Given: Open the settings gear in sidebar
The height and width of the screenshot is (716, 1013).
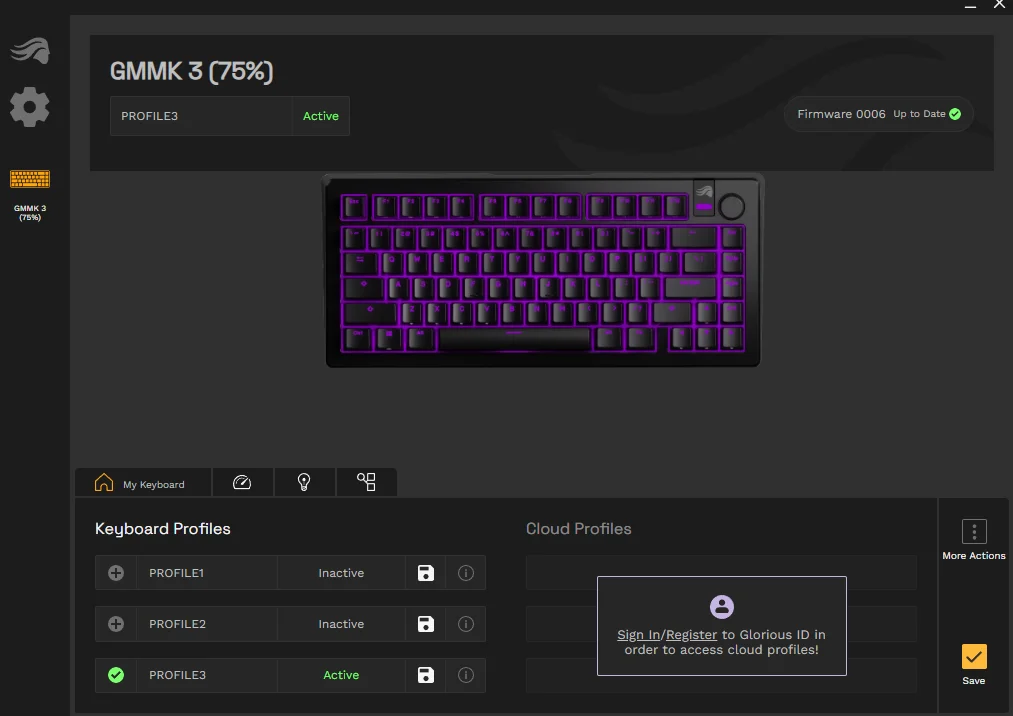Looking at the screenshot, I should click(30, 107).
